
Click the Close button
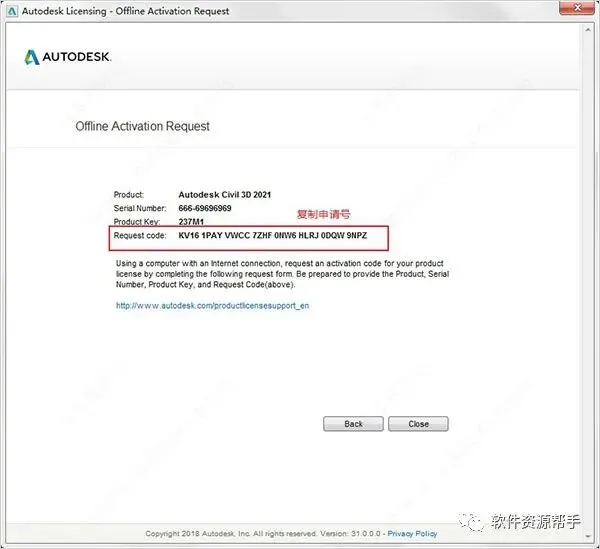click(418, 424)
